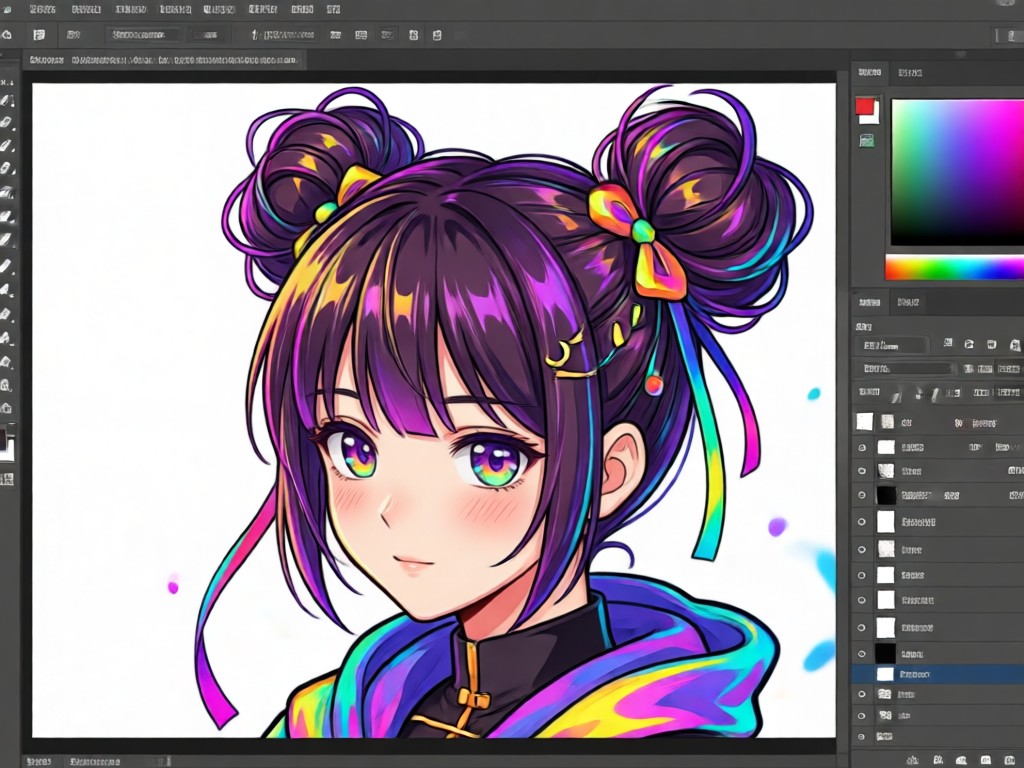1024x768 pixels.
Task: Click the small green icon under the color swatches
Action: point(867,140)
